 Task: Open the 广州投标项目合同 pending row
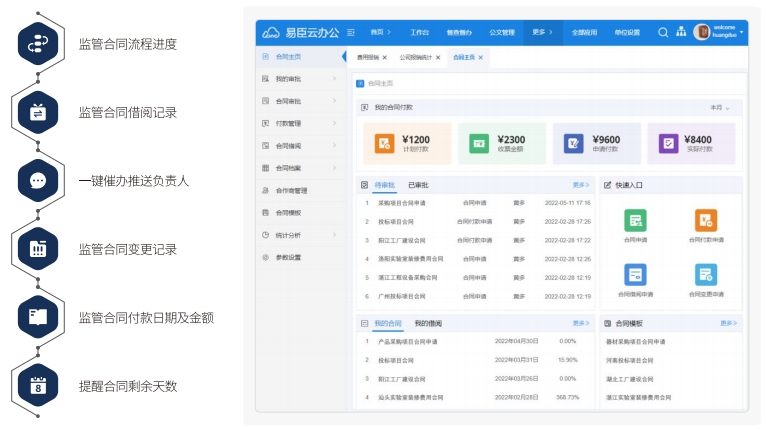[x=476, y=296]
